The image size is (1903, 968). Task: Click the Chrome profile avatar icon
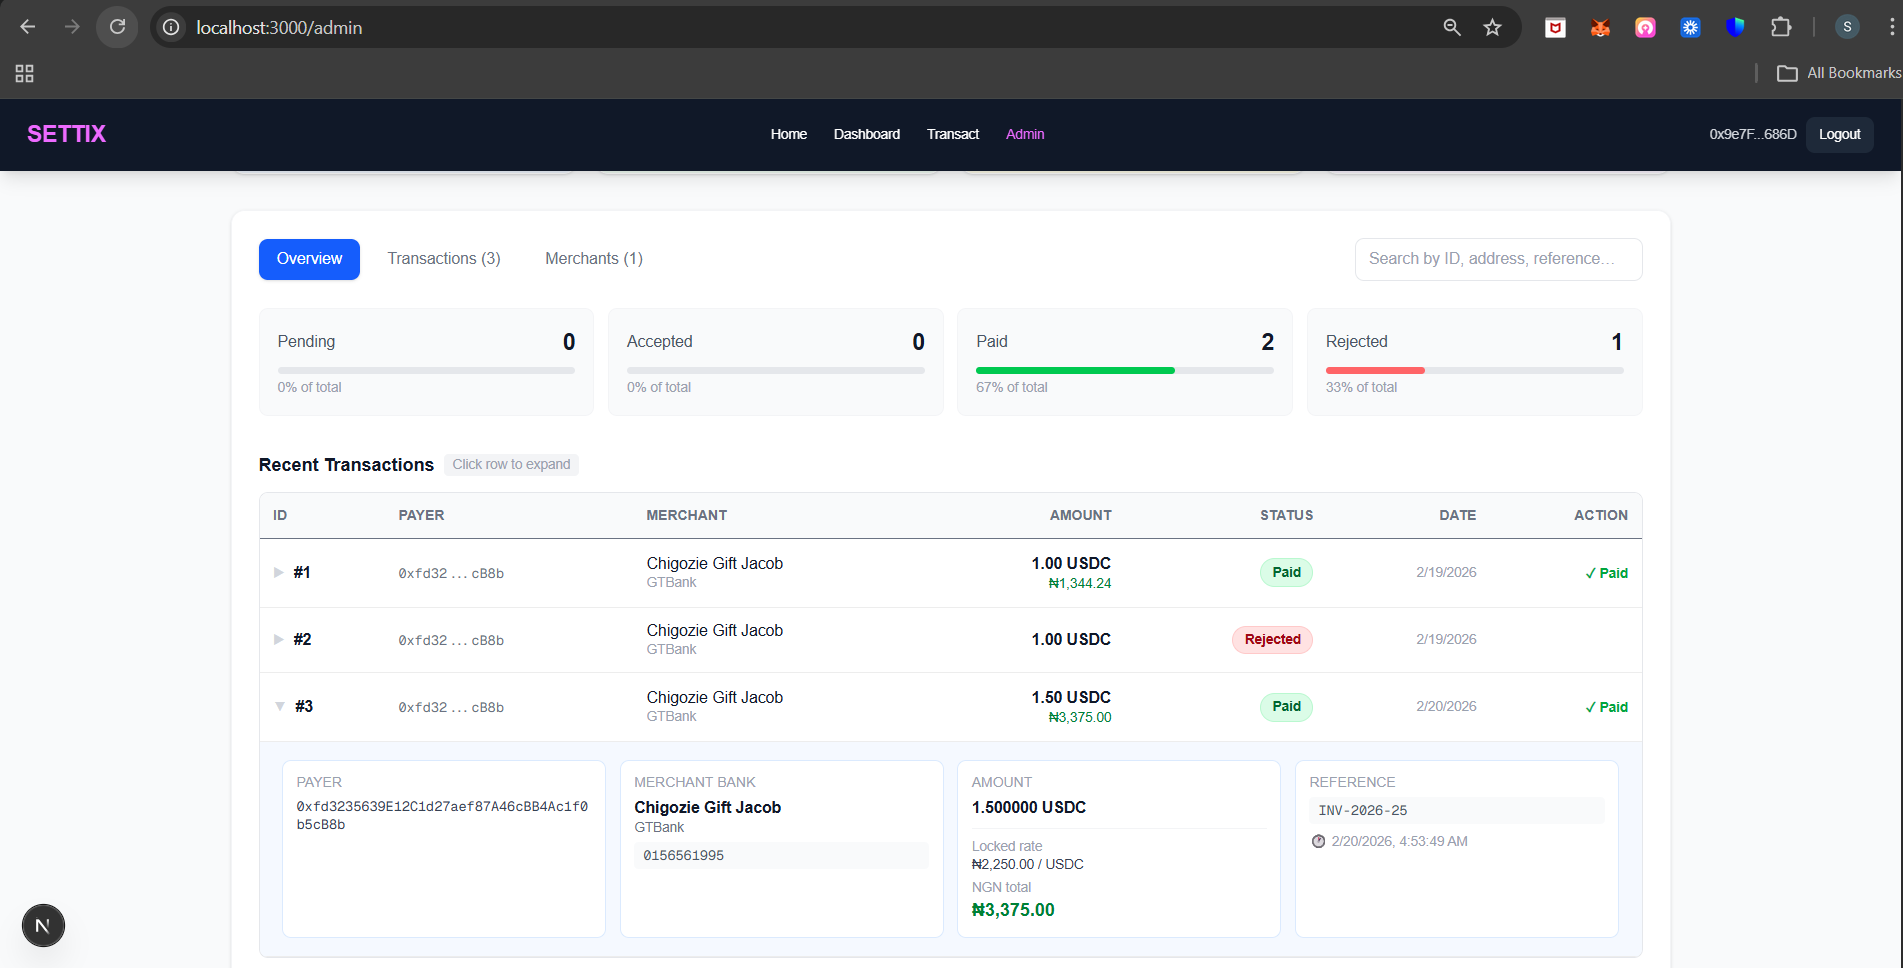pyautogui.click(x=1846, y=27)
